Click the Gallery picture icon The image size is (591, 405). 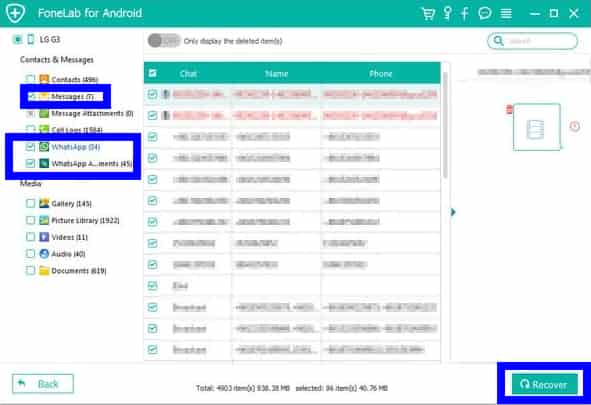pos(44,203)
